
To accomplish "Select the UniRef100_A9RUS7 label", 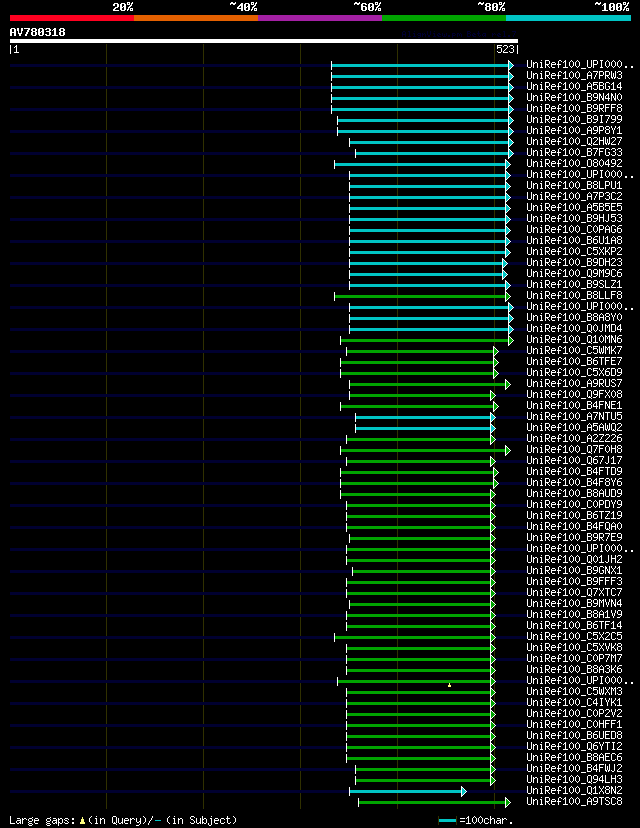I will (x=574, y=383).
